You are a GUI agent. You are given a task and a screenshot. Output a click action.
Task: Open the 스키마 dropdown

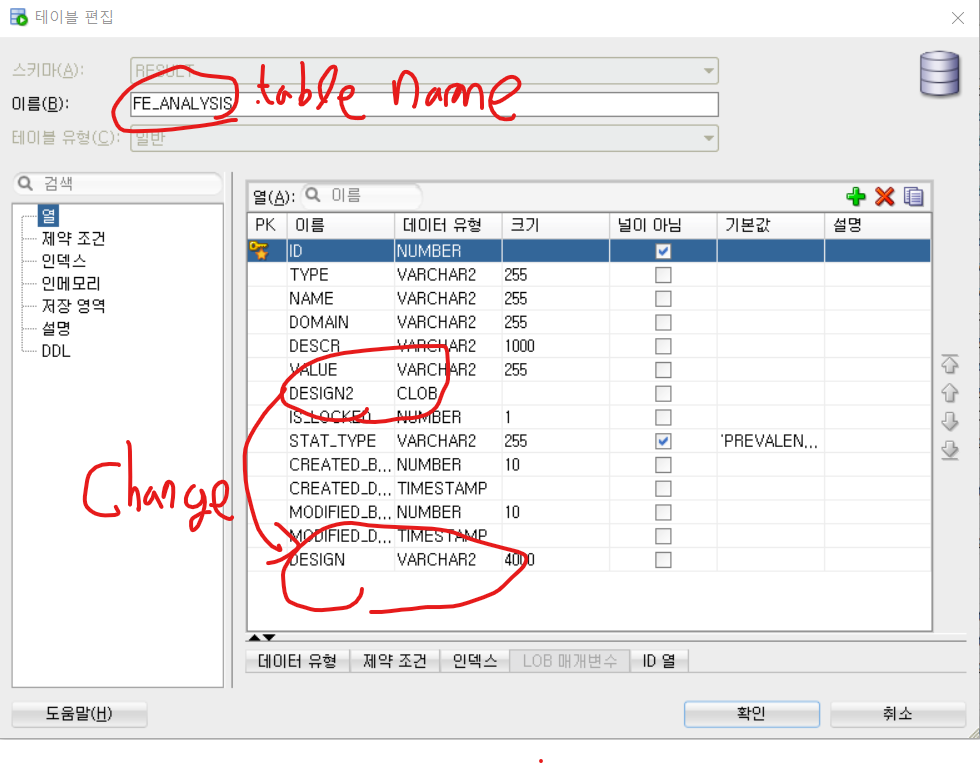click(708, 70)
